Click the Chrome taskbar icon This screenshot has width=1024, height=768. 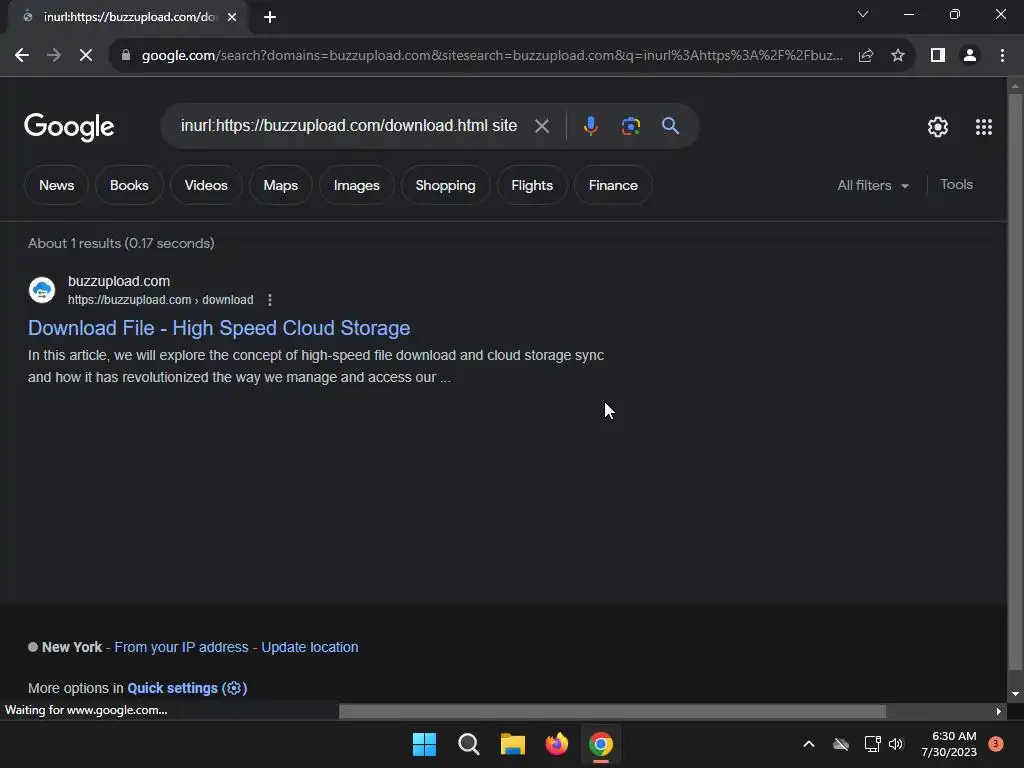[x=601, y=744]
